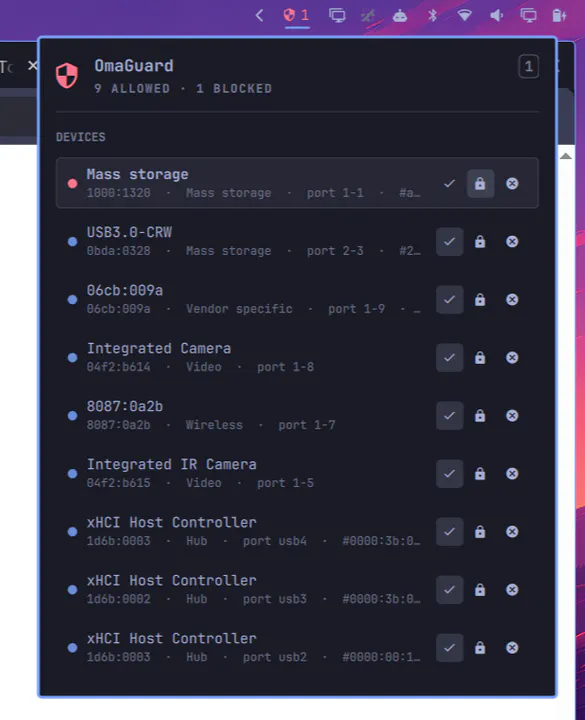Reject the USB3.0-CRW device

coord(512,242)
